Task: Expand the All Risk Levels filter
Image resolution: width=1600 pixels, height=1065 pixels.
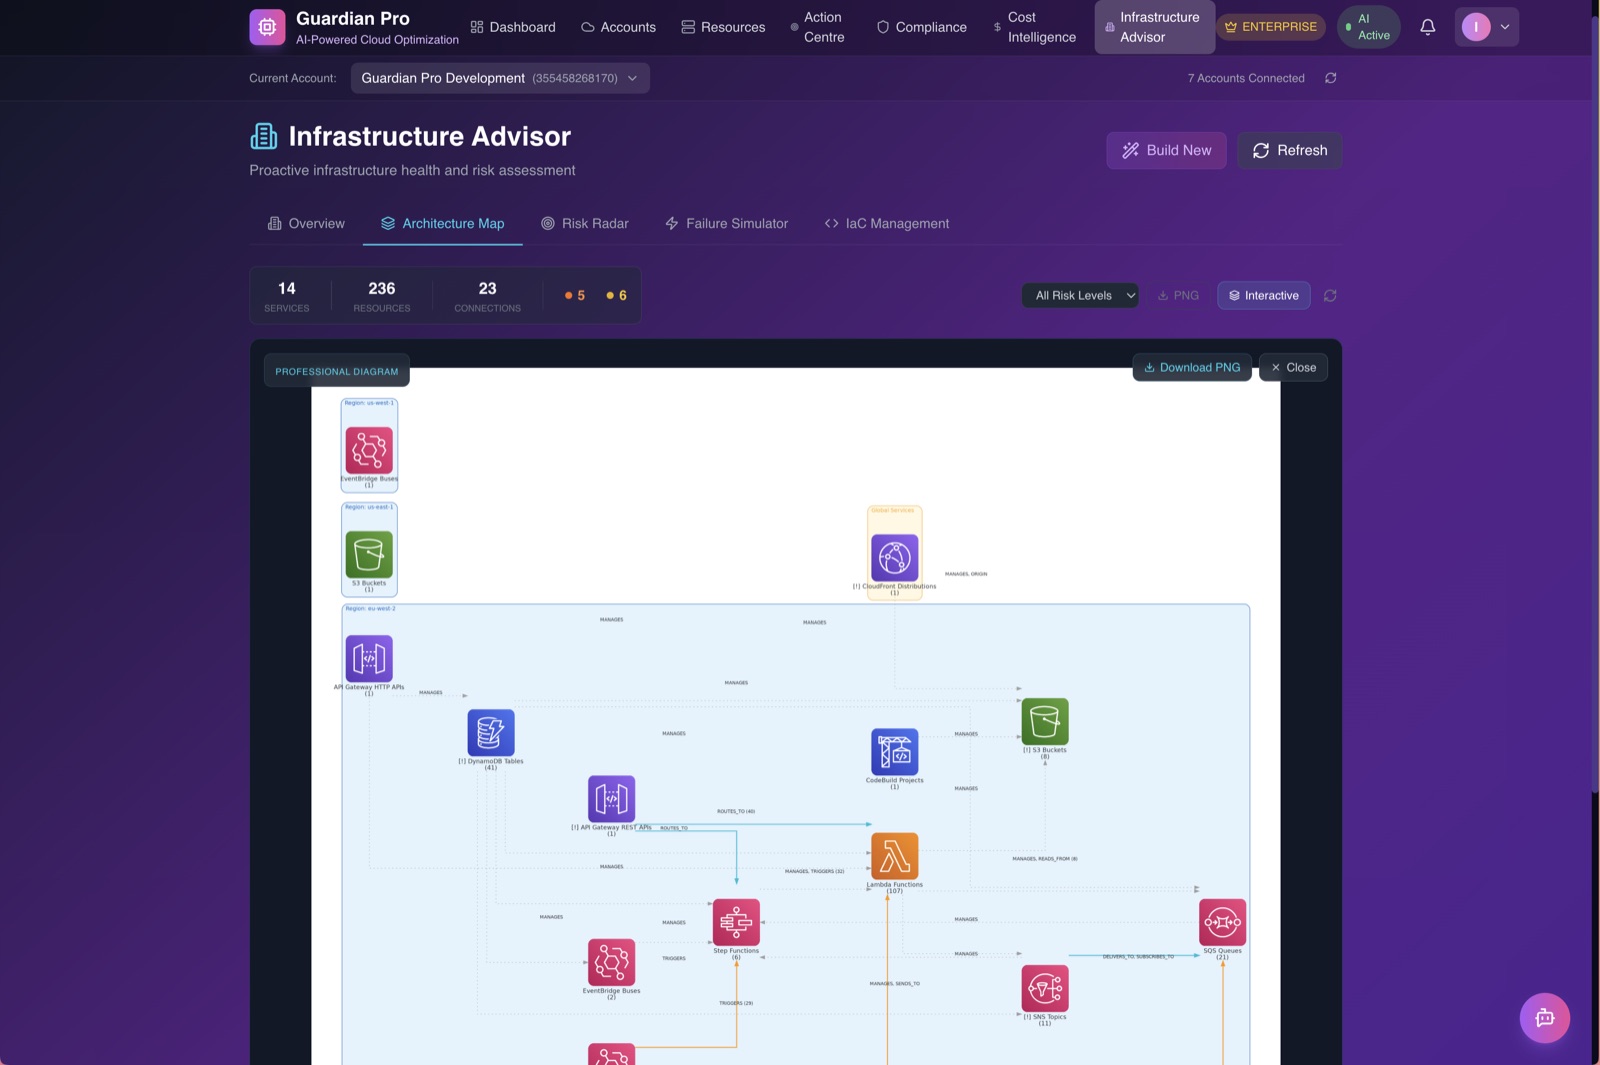Action: tap(1080, 295)
